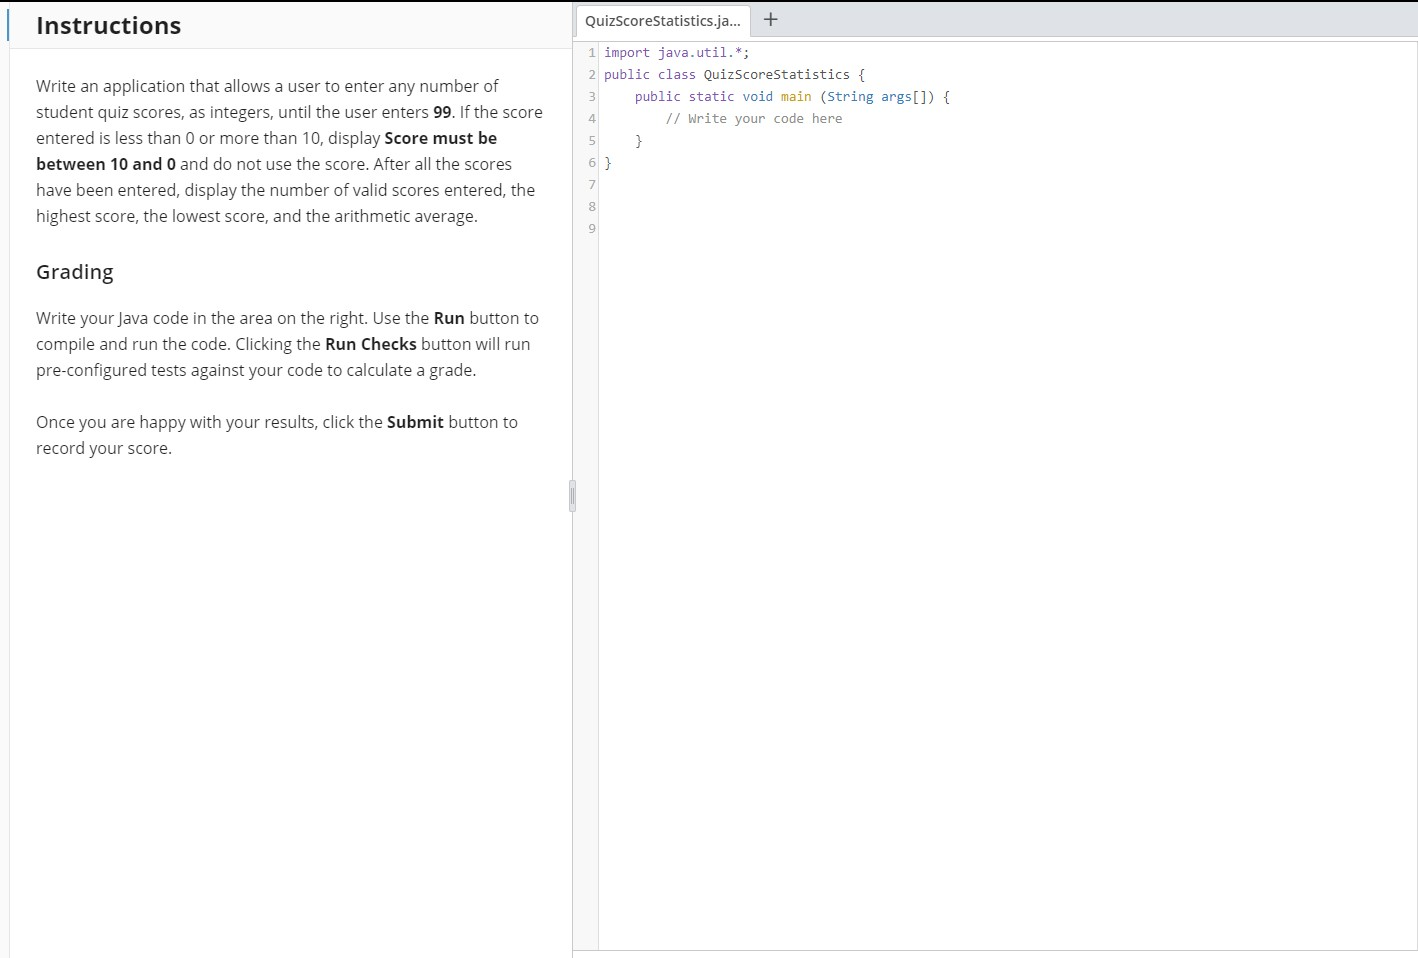Viewport: 1418px width, 958px height.
Task: Click line number 1 in the gutter
Action: coord(591,52)
